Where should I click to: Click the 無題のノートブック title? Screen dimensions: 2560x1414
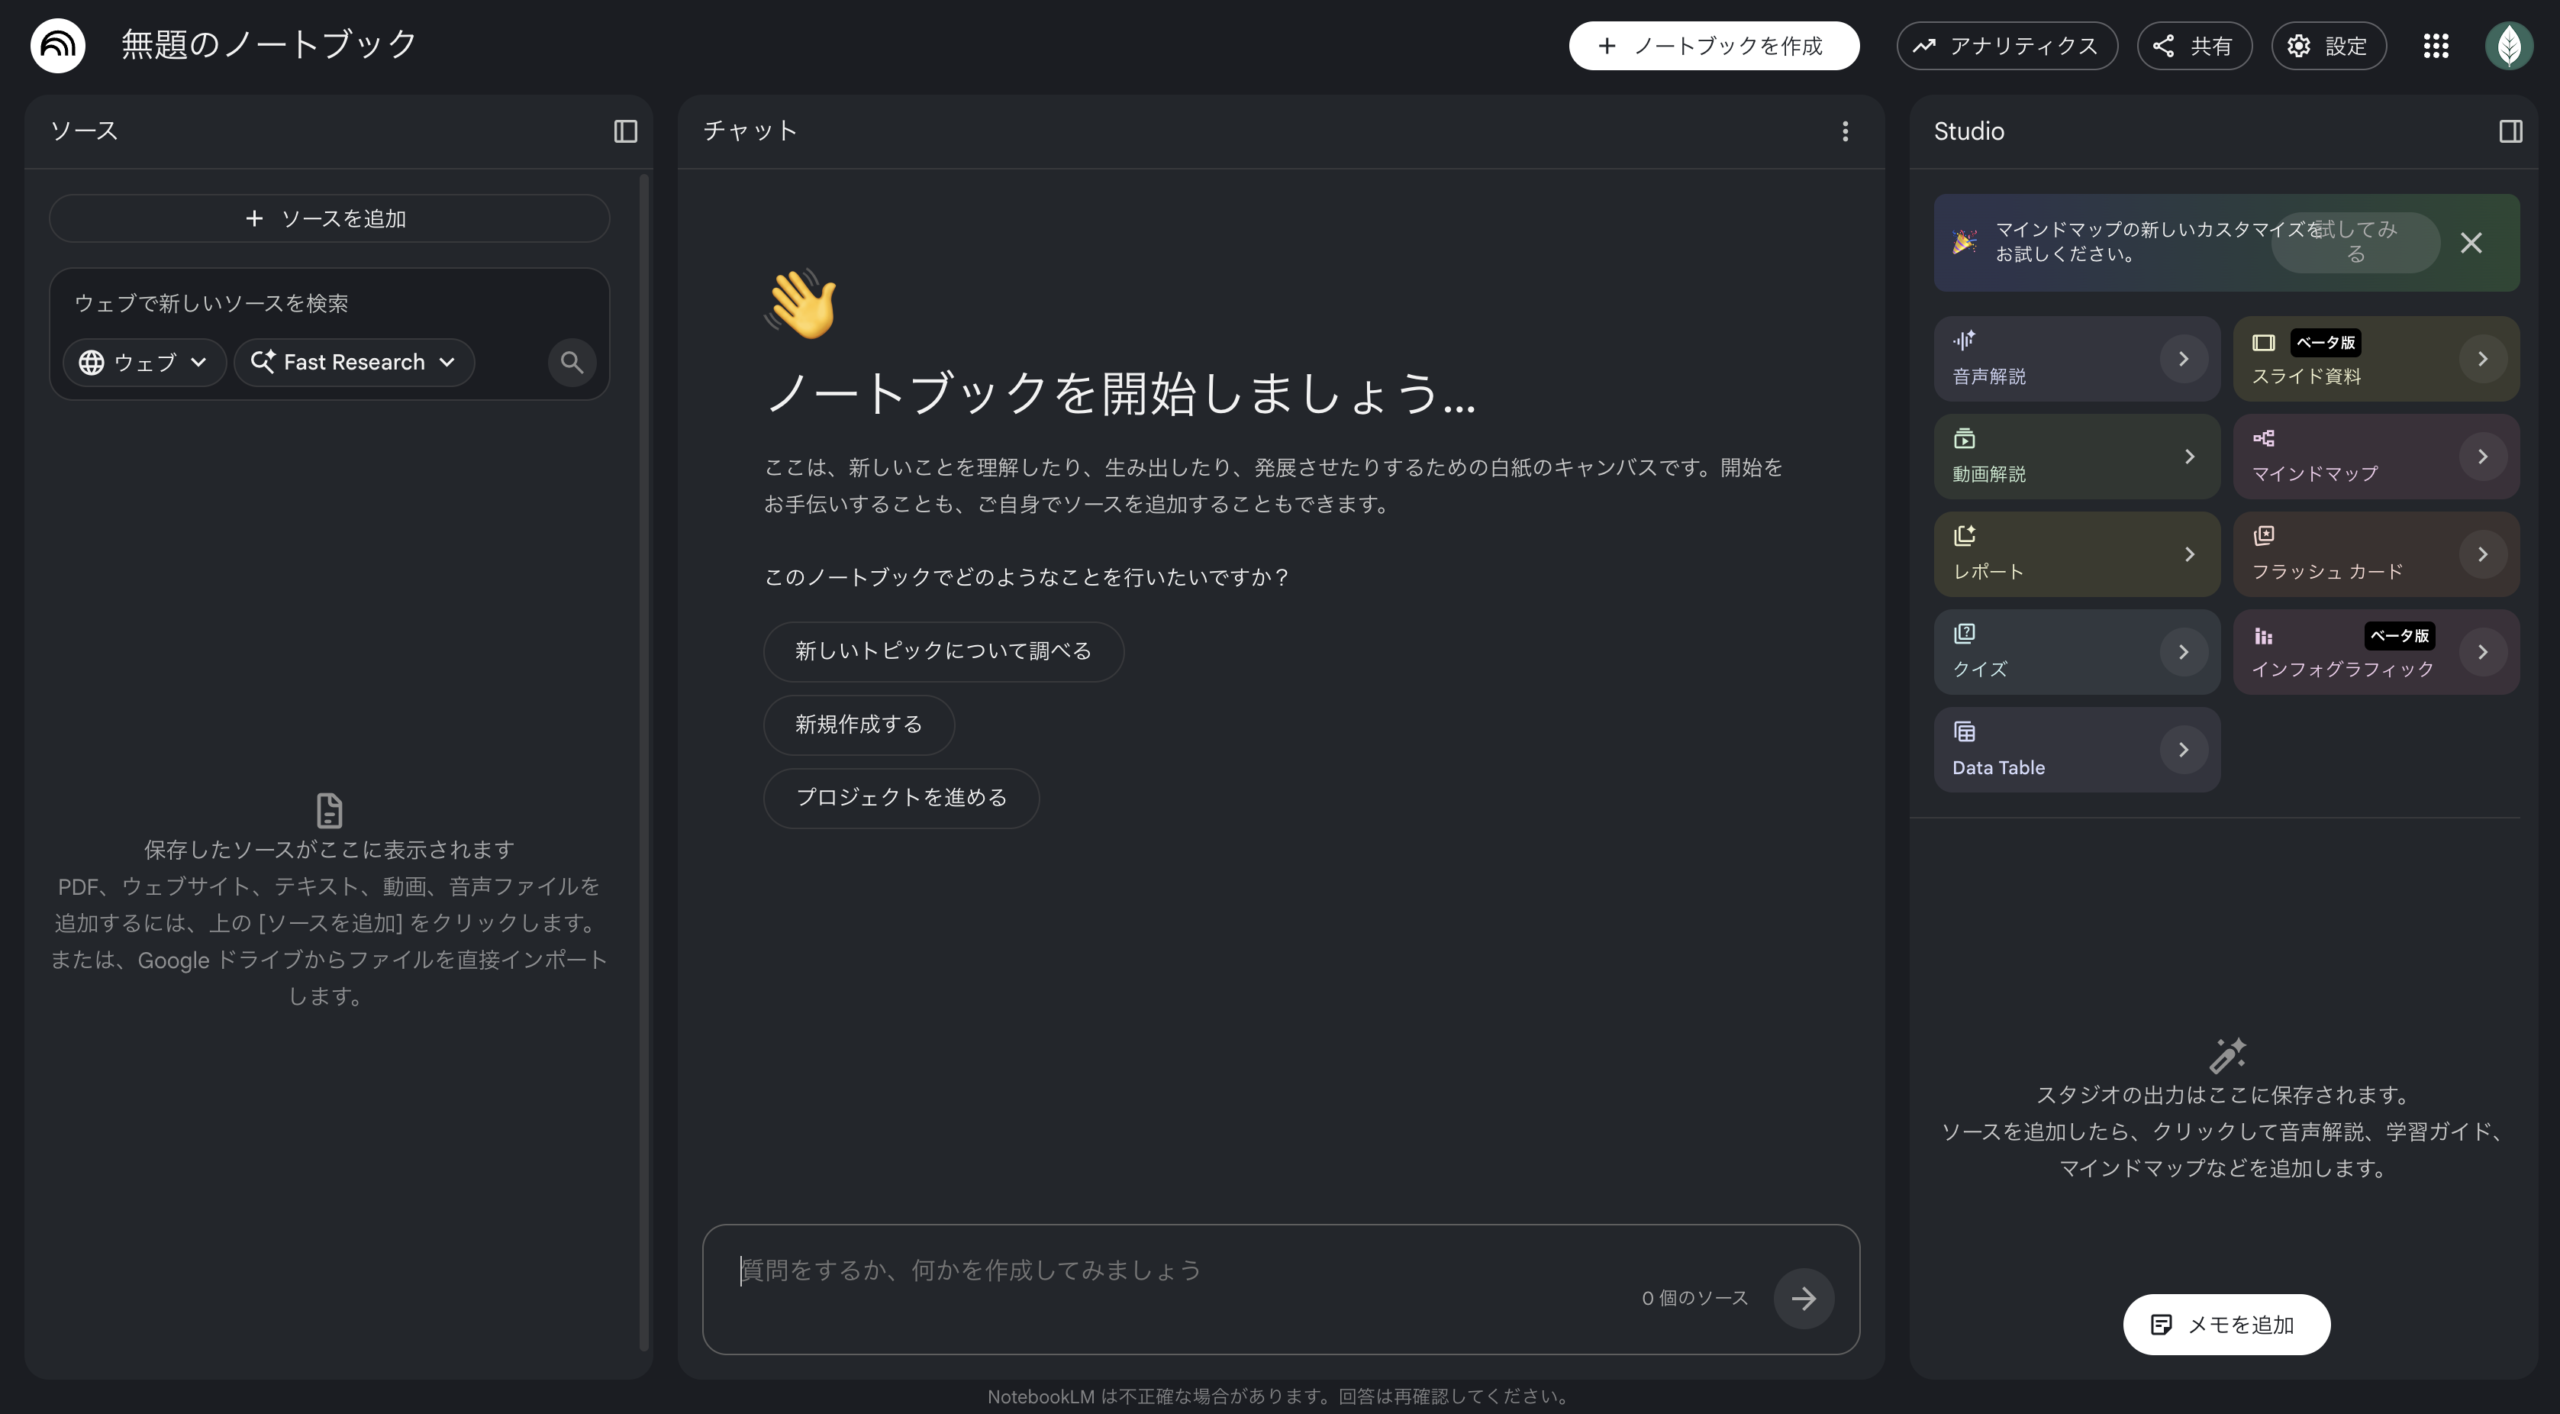269,45
